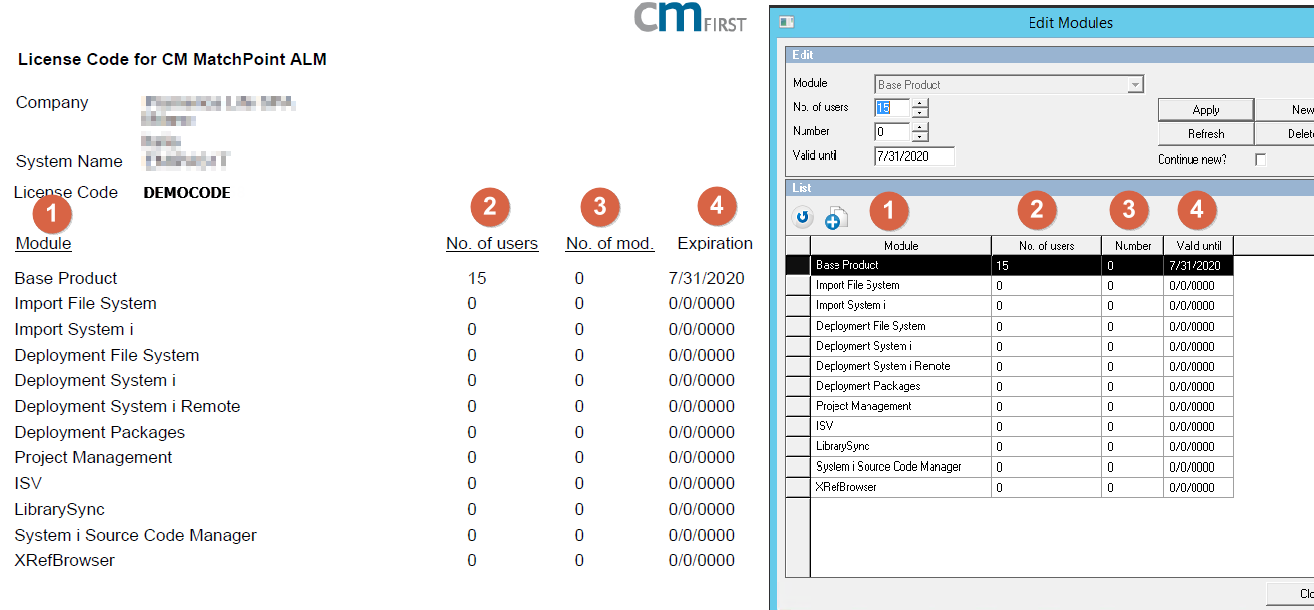
Task: Select the Deployment Packages list row
Action: coord(1009,386)
